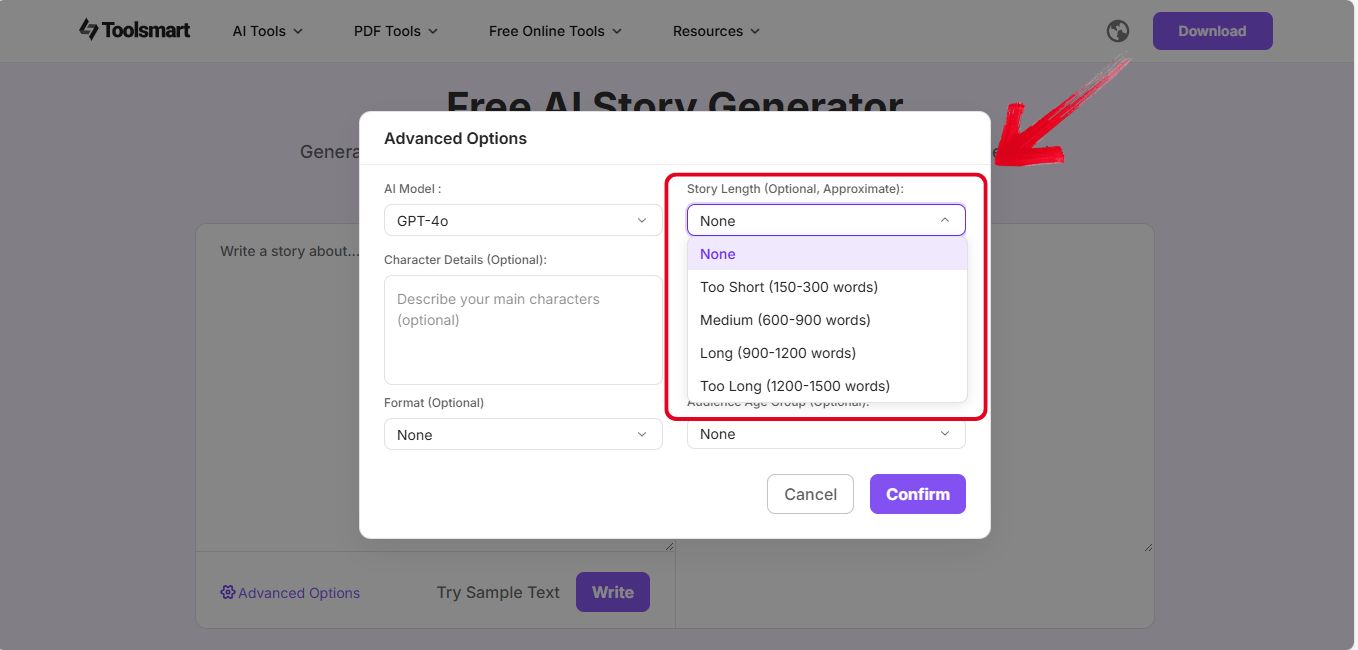Click the expand arrow on the Format dropdown
The width and height of the screenshot is (1358, 650).
tap(643, 434)
